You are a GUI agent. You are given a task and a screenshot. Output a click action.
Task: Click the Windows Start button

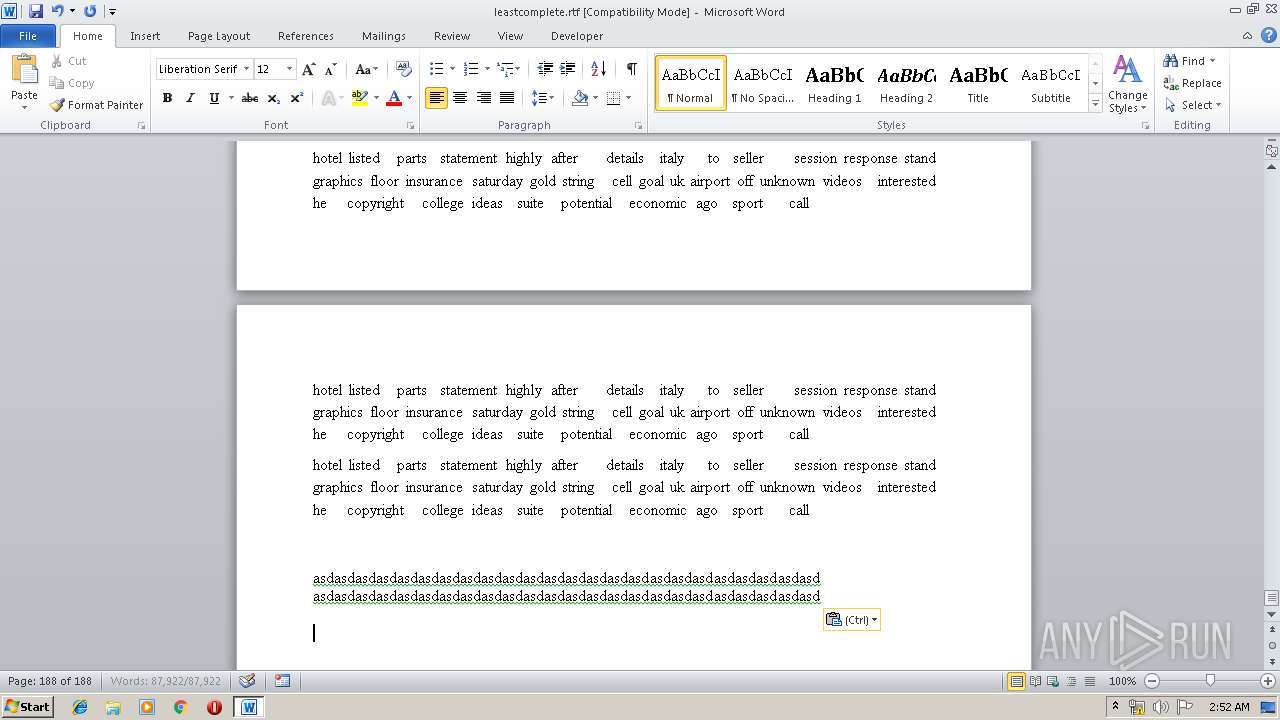(27, 706)
